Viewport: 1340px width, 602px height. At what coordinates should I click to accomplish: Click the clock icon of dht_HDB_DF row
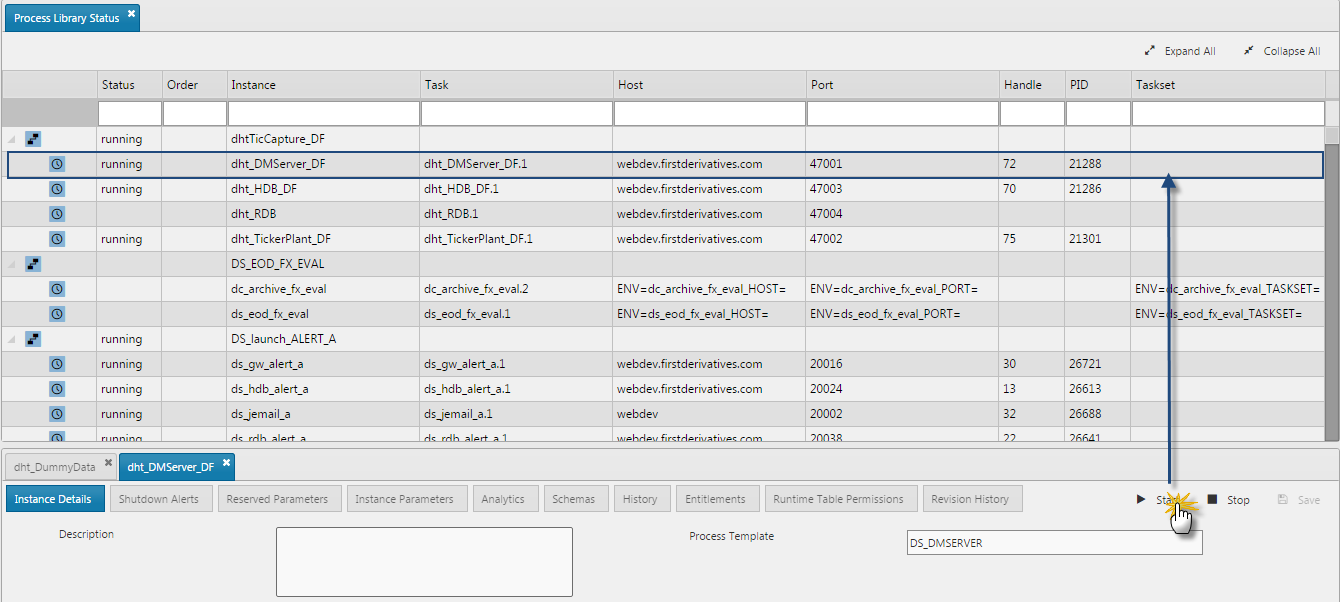[x=57, y=189]
